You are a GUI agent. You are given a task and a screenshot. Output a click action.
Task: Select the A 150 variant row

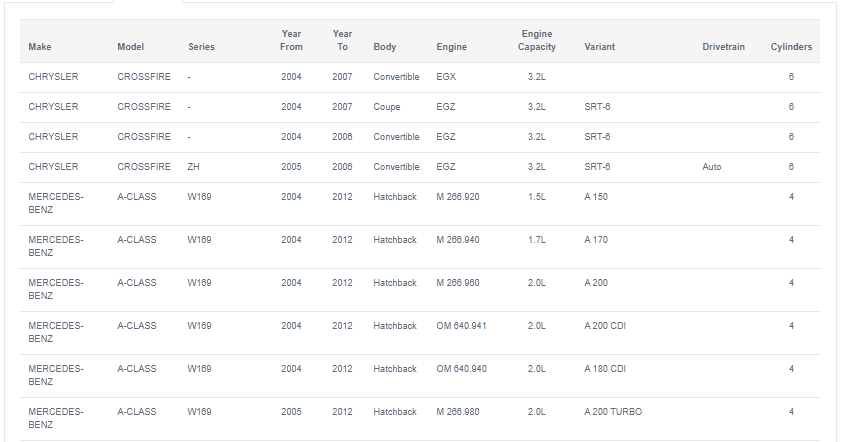click(420, 204)
